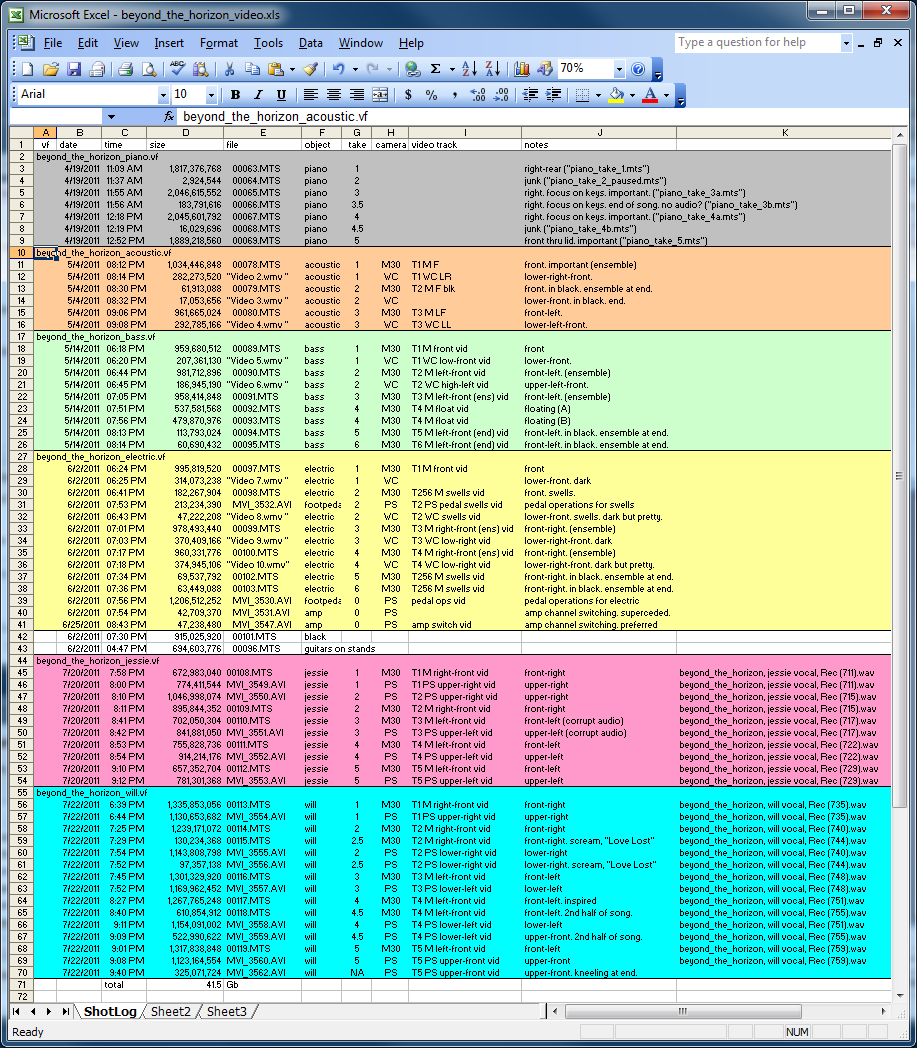Expand the Font Color palette arrow
The height and width of the screenshot is (1048, 917).
pos(666,95)
